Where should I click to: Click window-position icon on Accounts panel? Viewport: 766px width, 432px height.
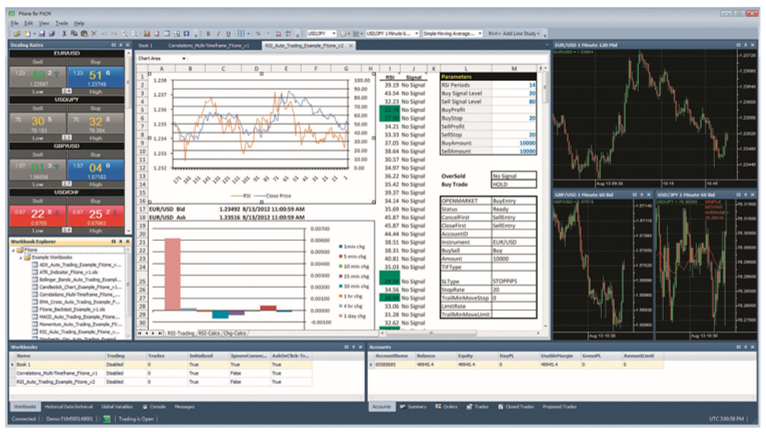pos(739,347)
